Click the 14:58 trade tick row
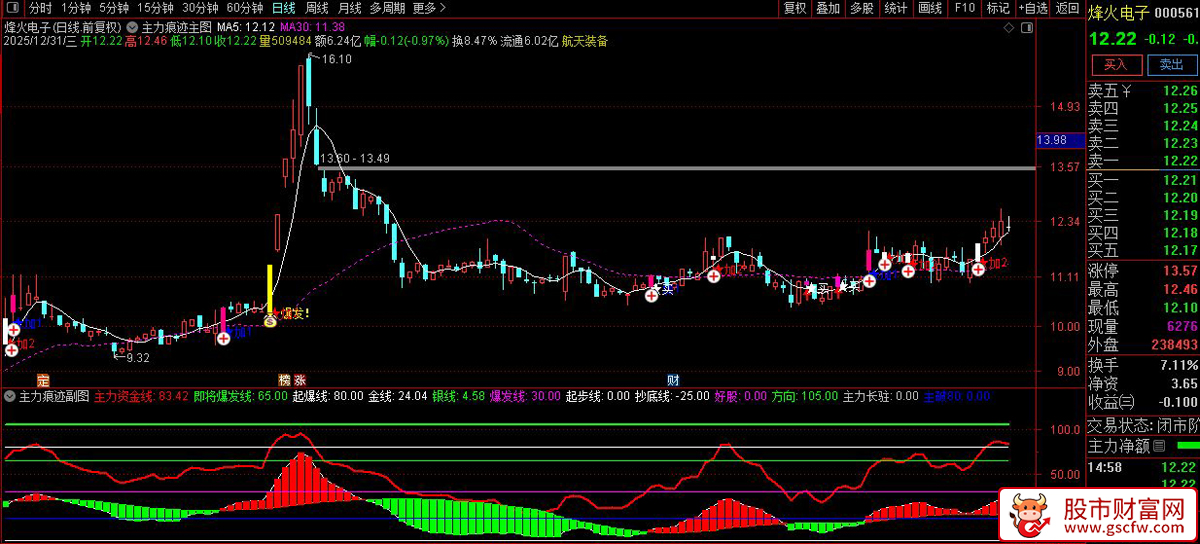 [x=1143, y=467]
